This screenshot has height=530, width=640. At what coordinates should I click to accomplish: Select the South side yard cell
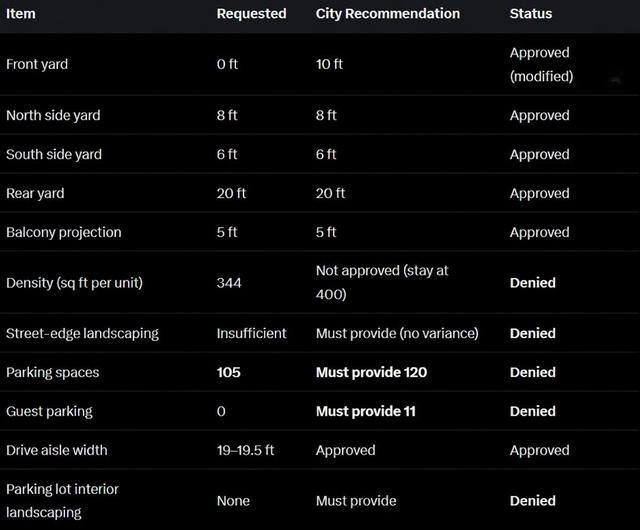54,154
